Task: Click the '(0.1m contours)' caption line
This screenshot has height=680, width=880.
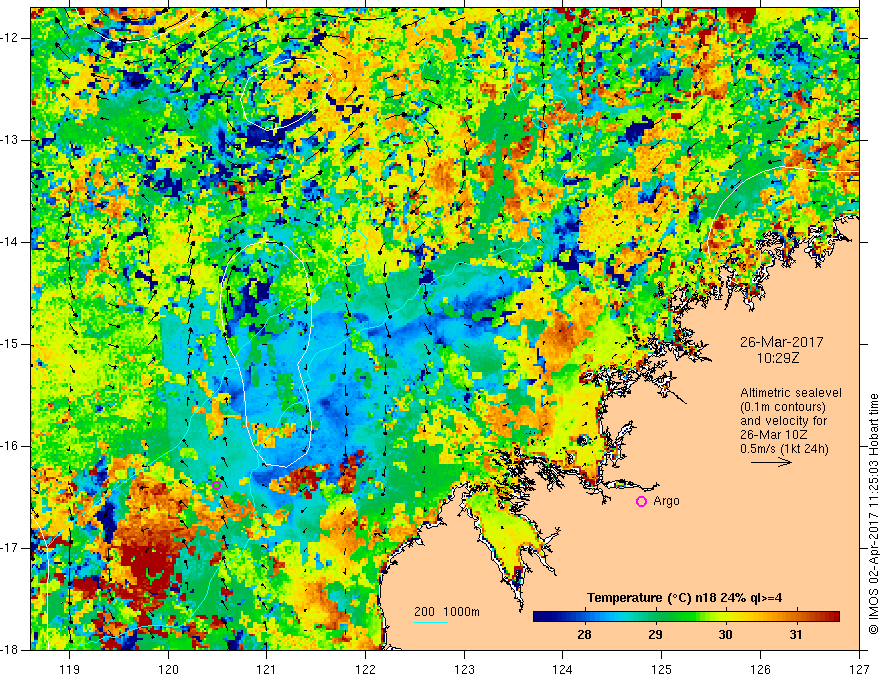Action: point(783,407)
